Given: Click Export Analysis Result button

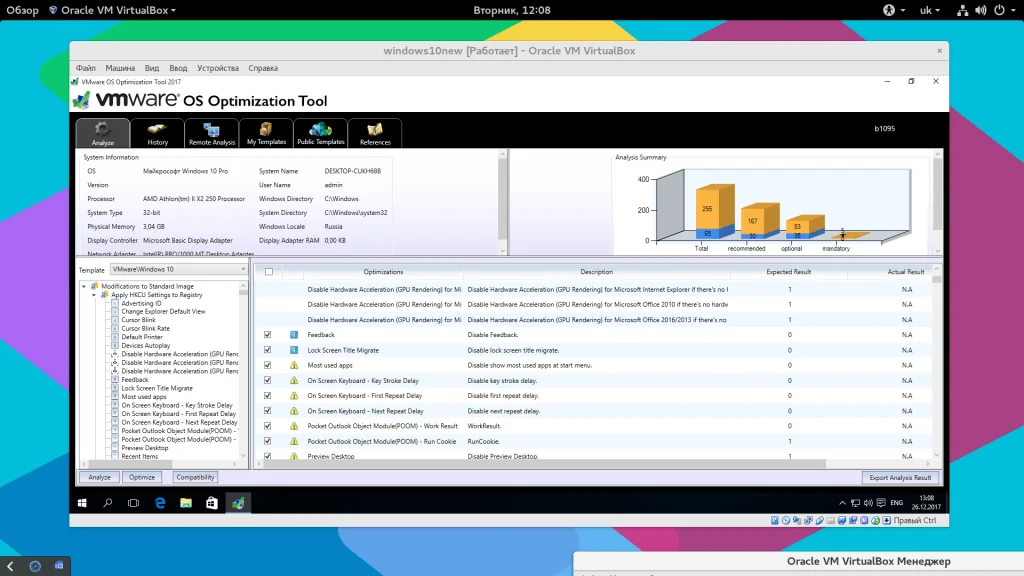Looking at the screenshot, I should 900,478.
